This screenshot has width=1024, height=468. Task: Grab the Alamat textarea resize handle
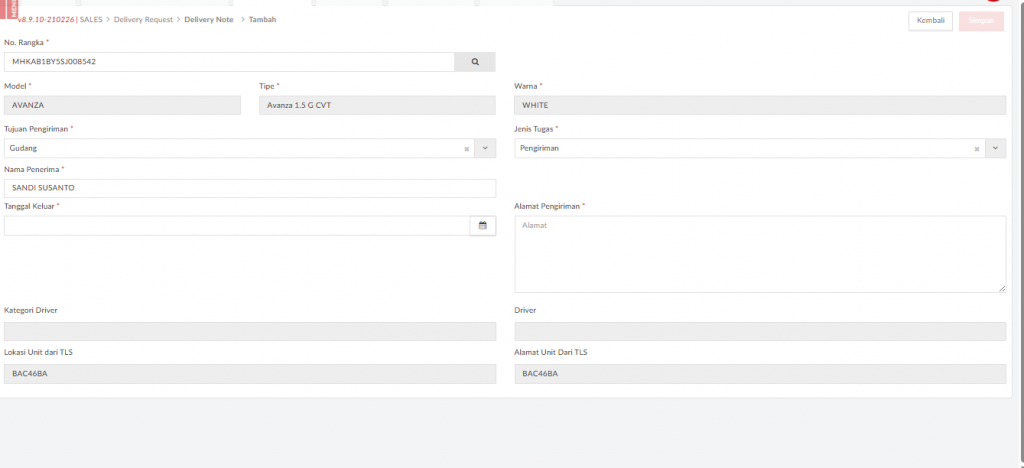(x=1001, y=288)
